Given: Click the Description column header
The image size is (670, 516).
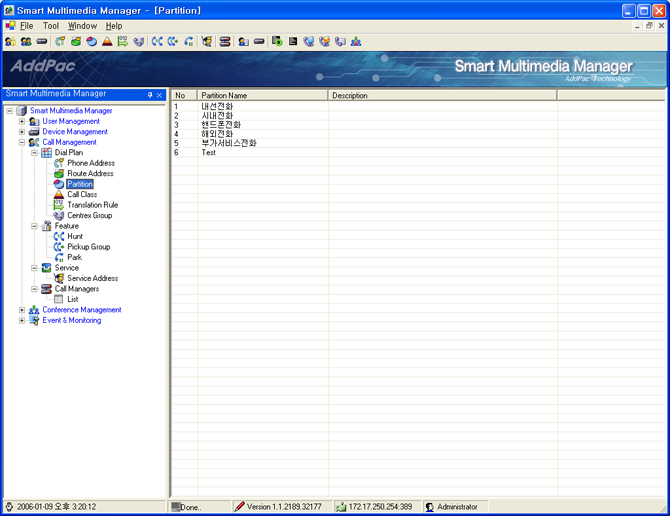Looking at the screenshot, I should [x=442, y=96].
